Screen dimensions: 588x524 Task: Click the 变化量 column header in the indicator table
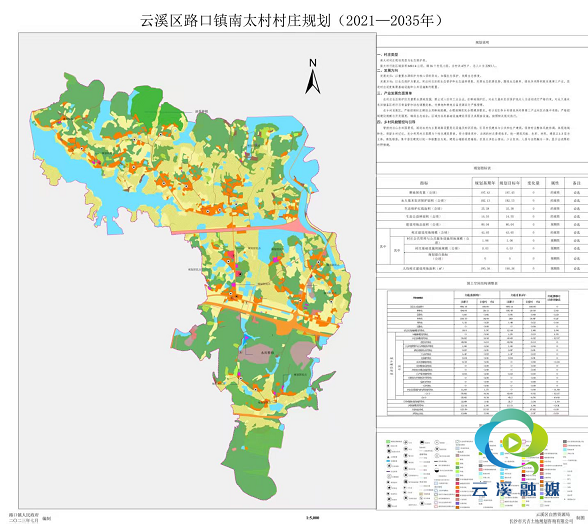(x=533, y=183)
